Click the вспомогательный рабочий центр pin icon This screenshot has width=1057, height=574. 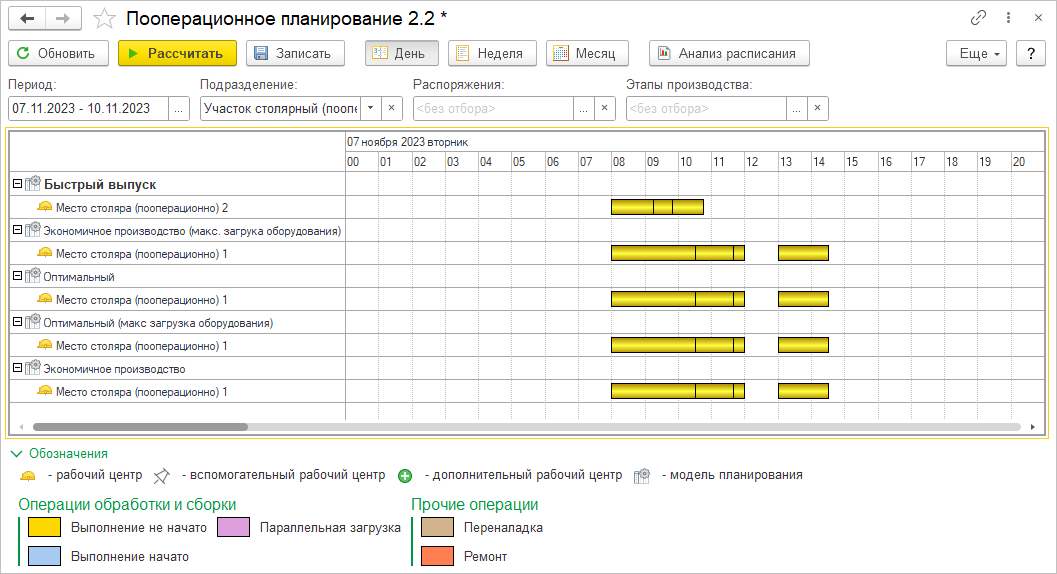point(162,476)
